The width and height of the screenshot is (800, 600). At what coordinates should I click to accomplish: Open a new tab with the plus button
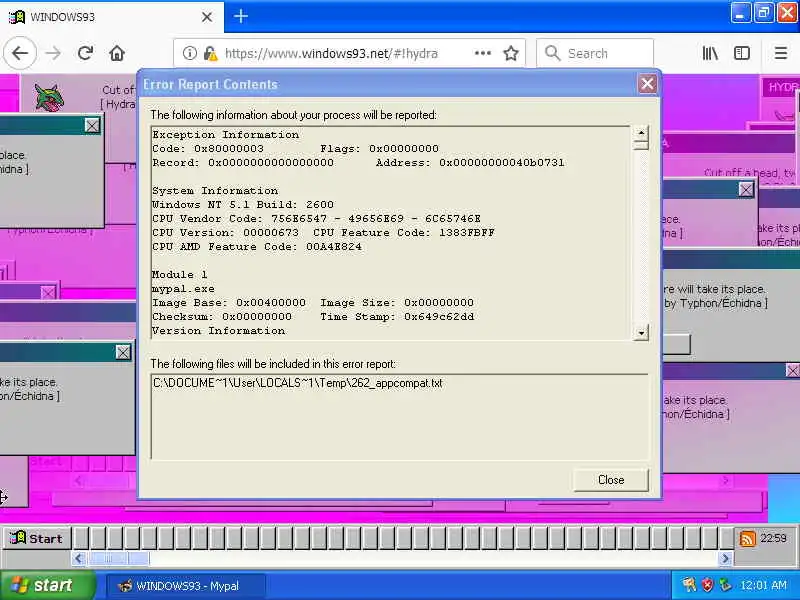[x=241, y=16]
